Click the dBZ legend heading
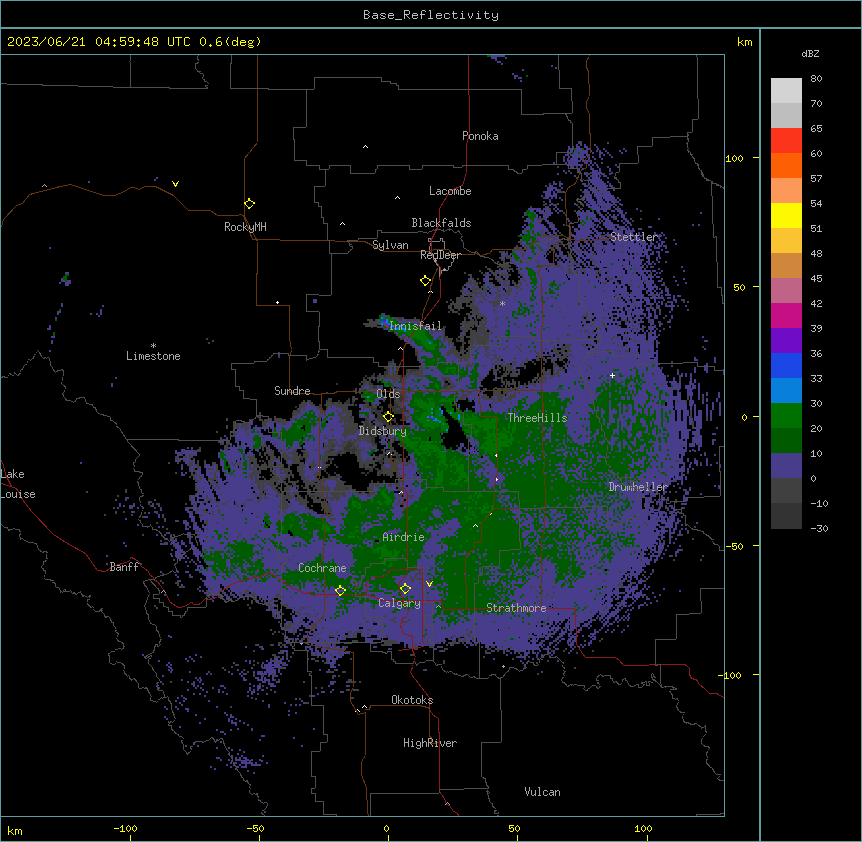862x842 pixels. (810, 53)
